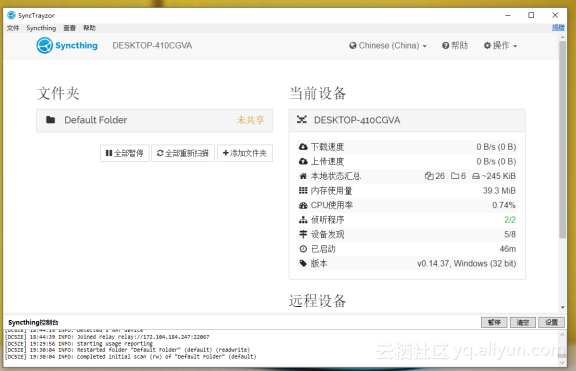Click the disk size icon showing ~245 KiB

coord(476,176)
